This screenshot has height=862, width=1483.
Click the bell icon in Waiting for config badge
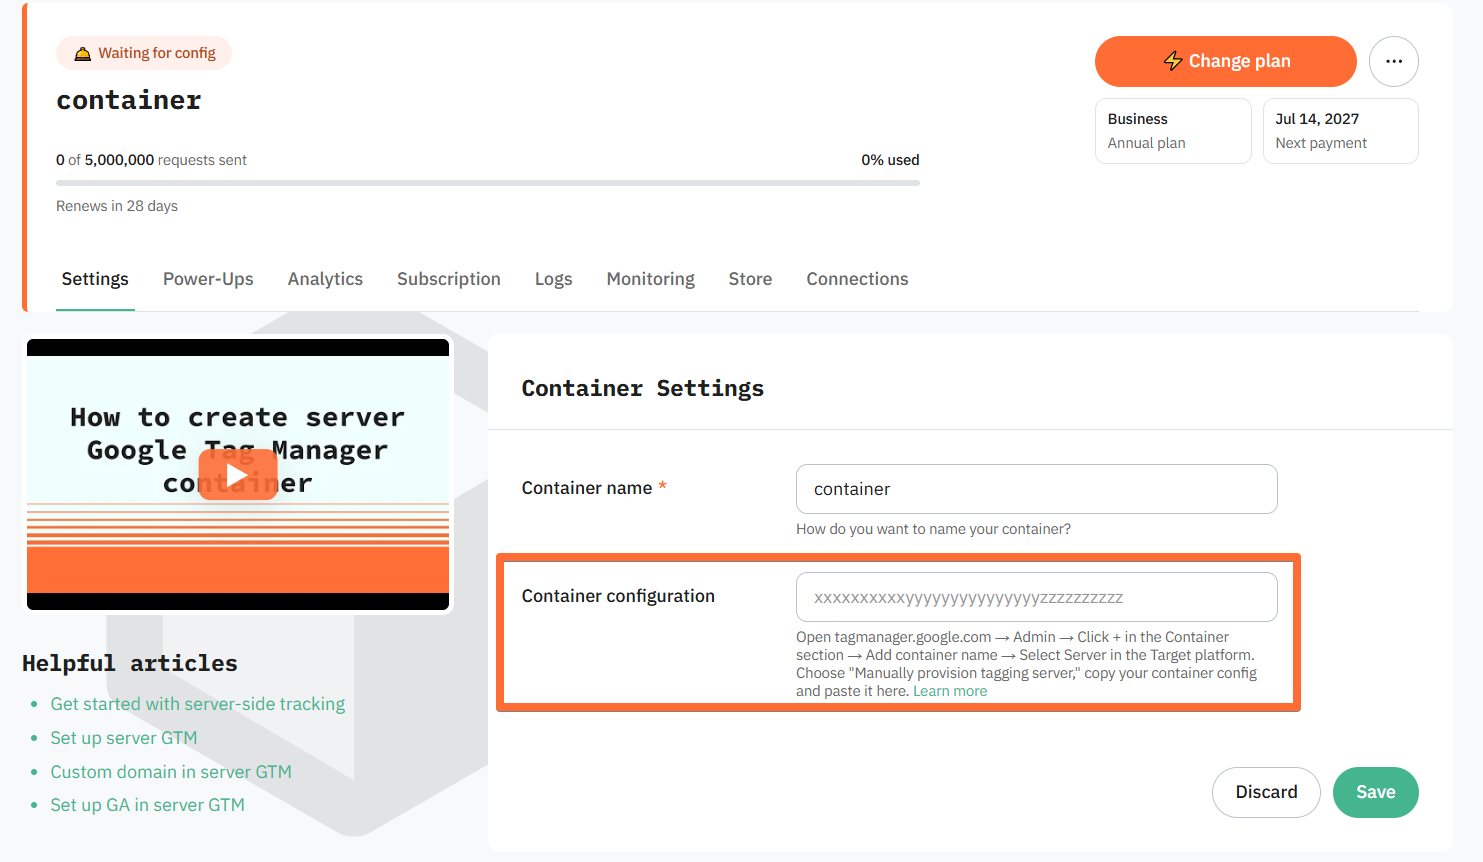click(x=82, y=53)
